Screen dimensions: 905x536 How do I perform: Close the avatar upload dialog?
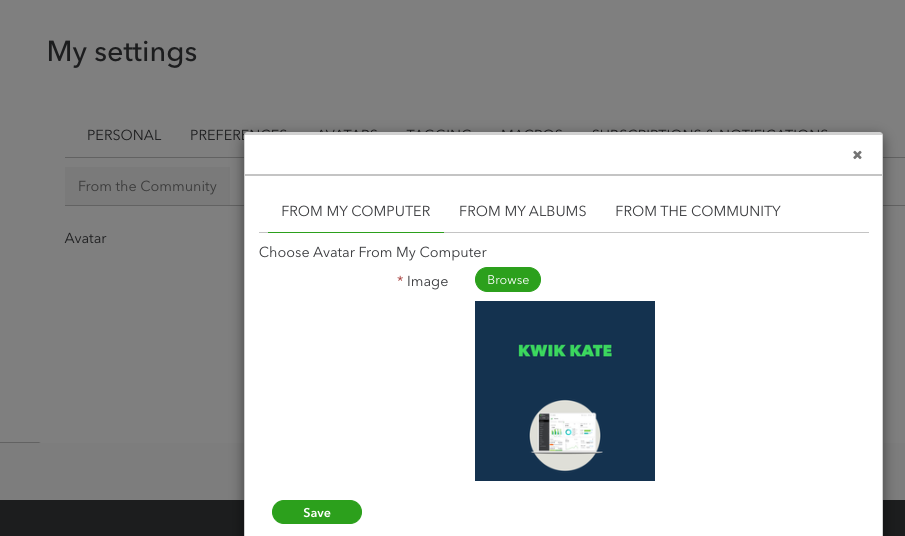coord(857,155)
